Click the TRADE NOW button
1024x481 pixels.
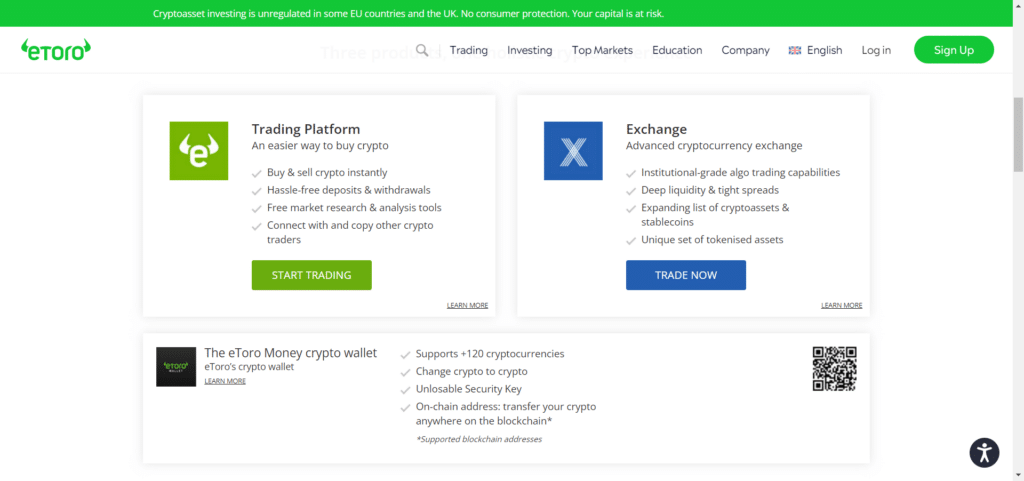click(x=686, y=275)
